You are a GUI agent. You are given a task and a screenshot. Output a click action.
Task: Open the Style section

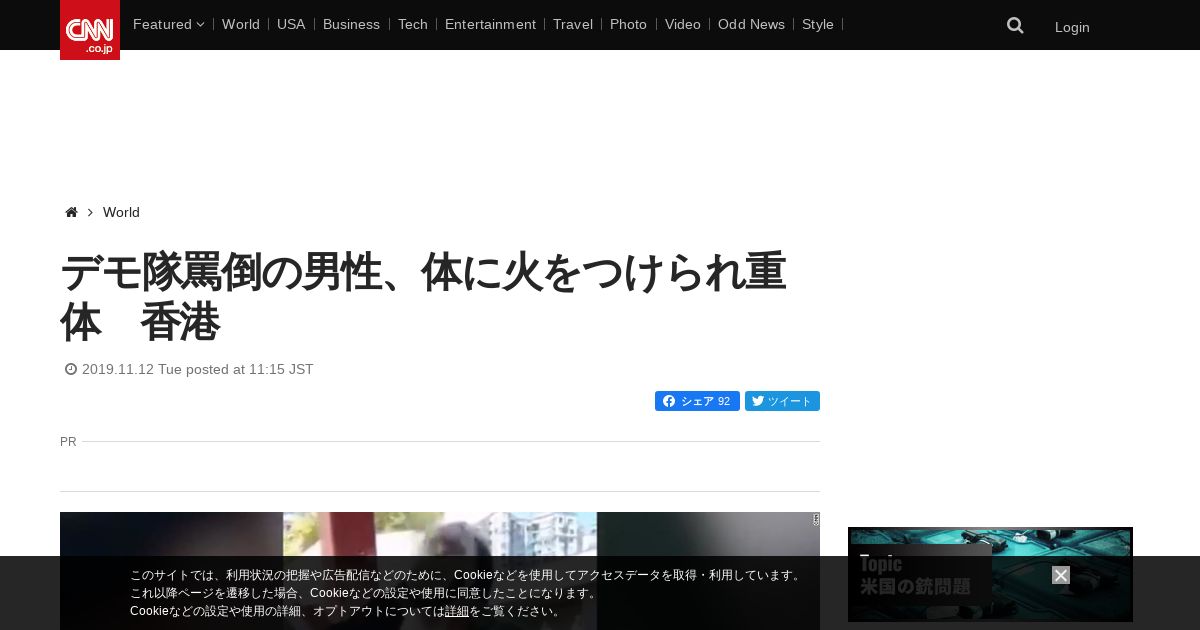point(818,24)
